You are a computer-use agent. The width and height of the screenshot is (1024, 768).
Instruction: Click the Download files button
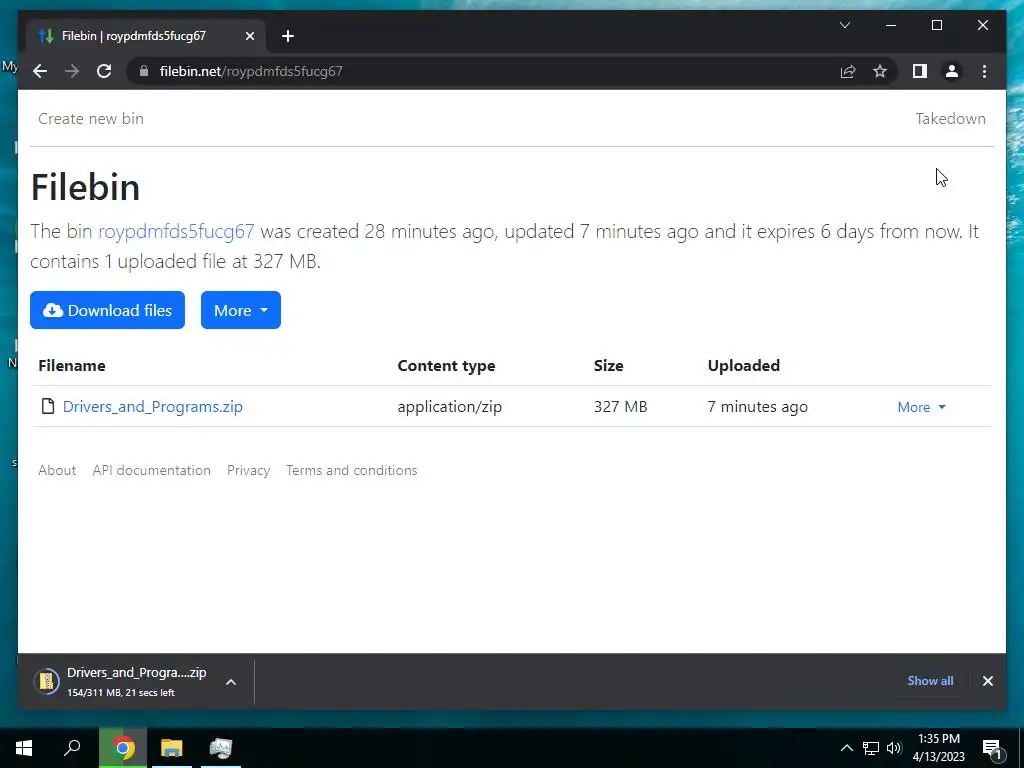click(x=107, y=310)
